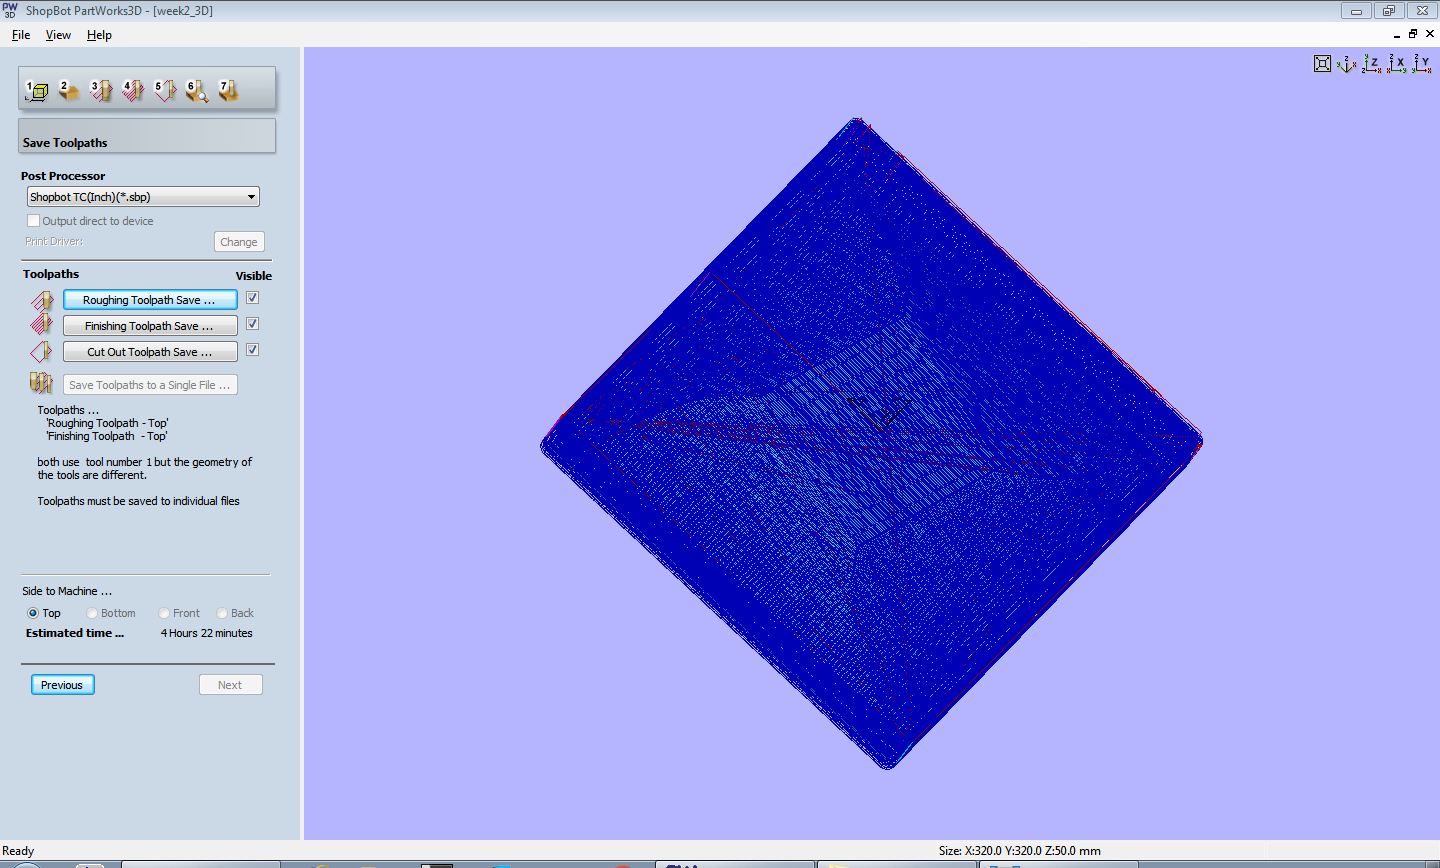Click Save Toolpaths to a Single File
Viewport: 1440px width, 868px height.
[x=150, y=385]
